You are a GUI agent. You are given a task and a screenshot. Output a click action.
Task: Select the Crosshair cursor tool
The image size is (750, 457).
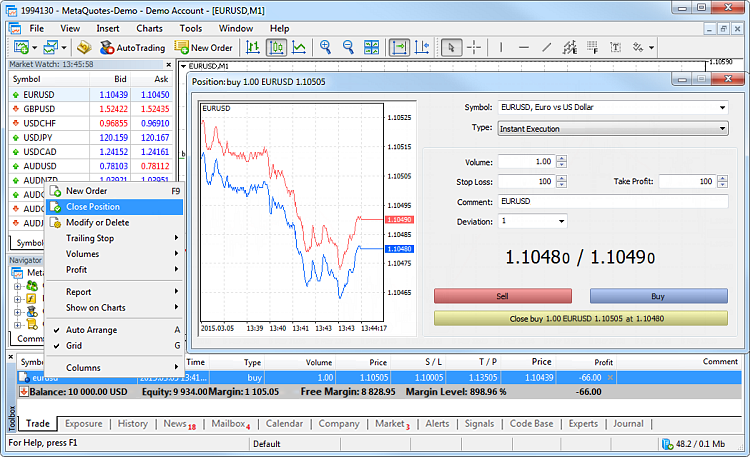pos(474,47)
